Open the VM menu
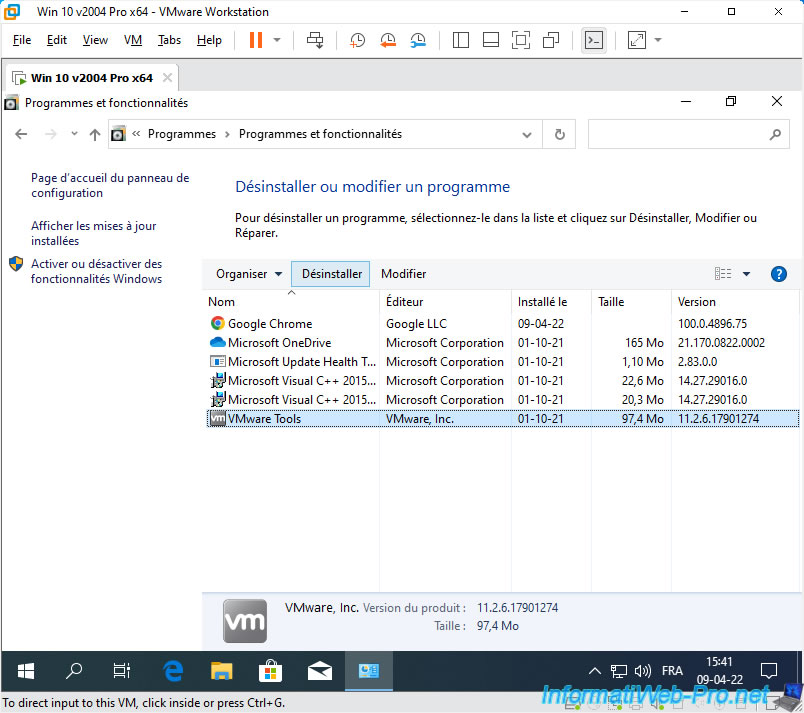The height and width of the screenshot is (713, 804). 133,40
